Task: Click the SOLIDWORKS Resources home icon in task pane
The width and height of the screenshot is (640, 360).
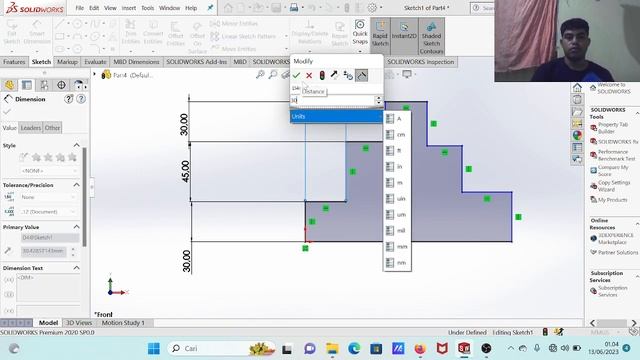Action: coord(577,88)
